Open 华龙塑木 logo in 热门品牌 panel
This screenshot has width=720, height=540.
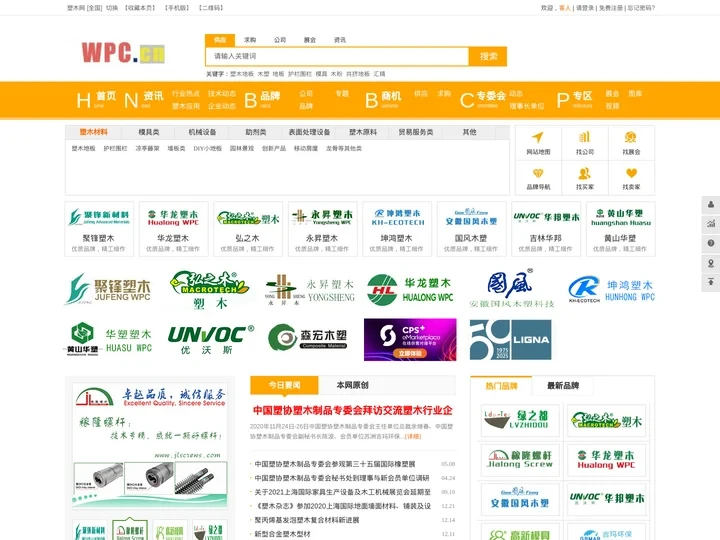point(606,460)
